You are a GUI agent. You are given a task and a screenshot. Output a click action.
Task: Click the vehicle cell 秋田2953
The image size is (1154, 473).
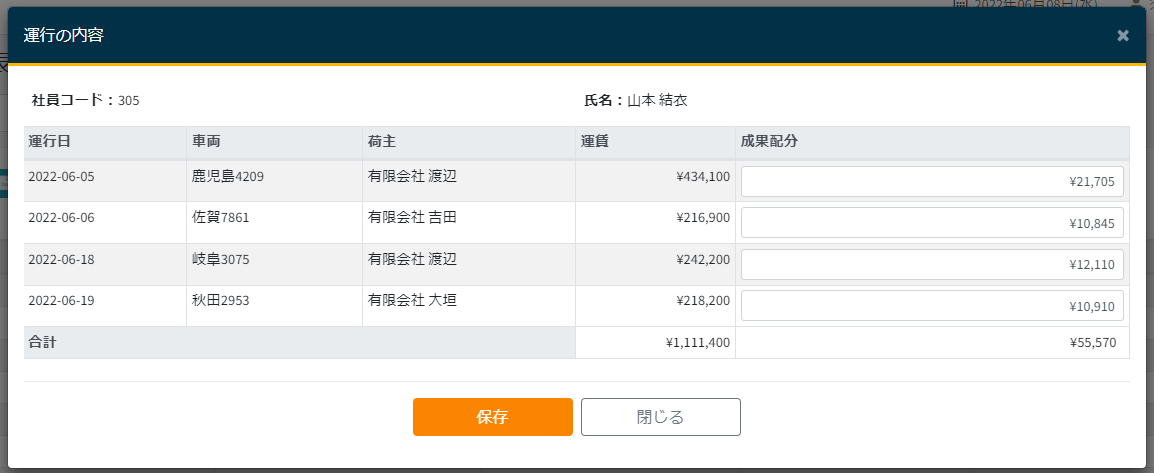click(x=221, y=300)
